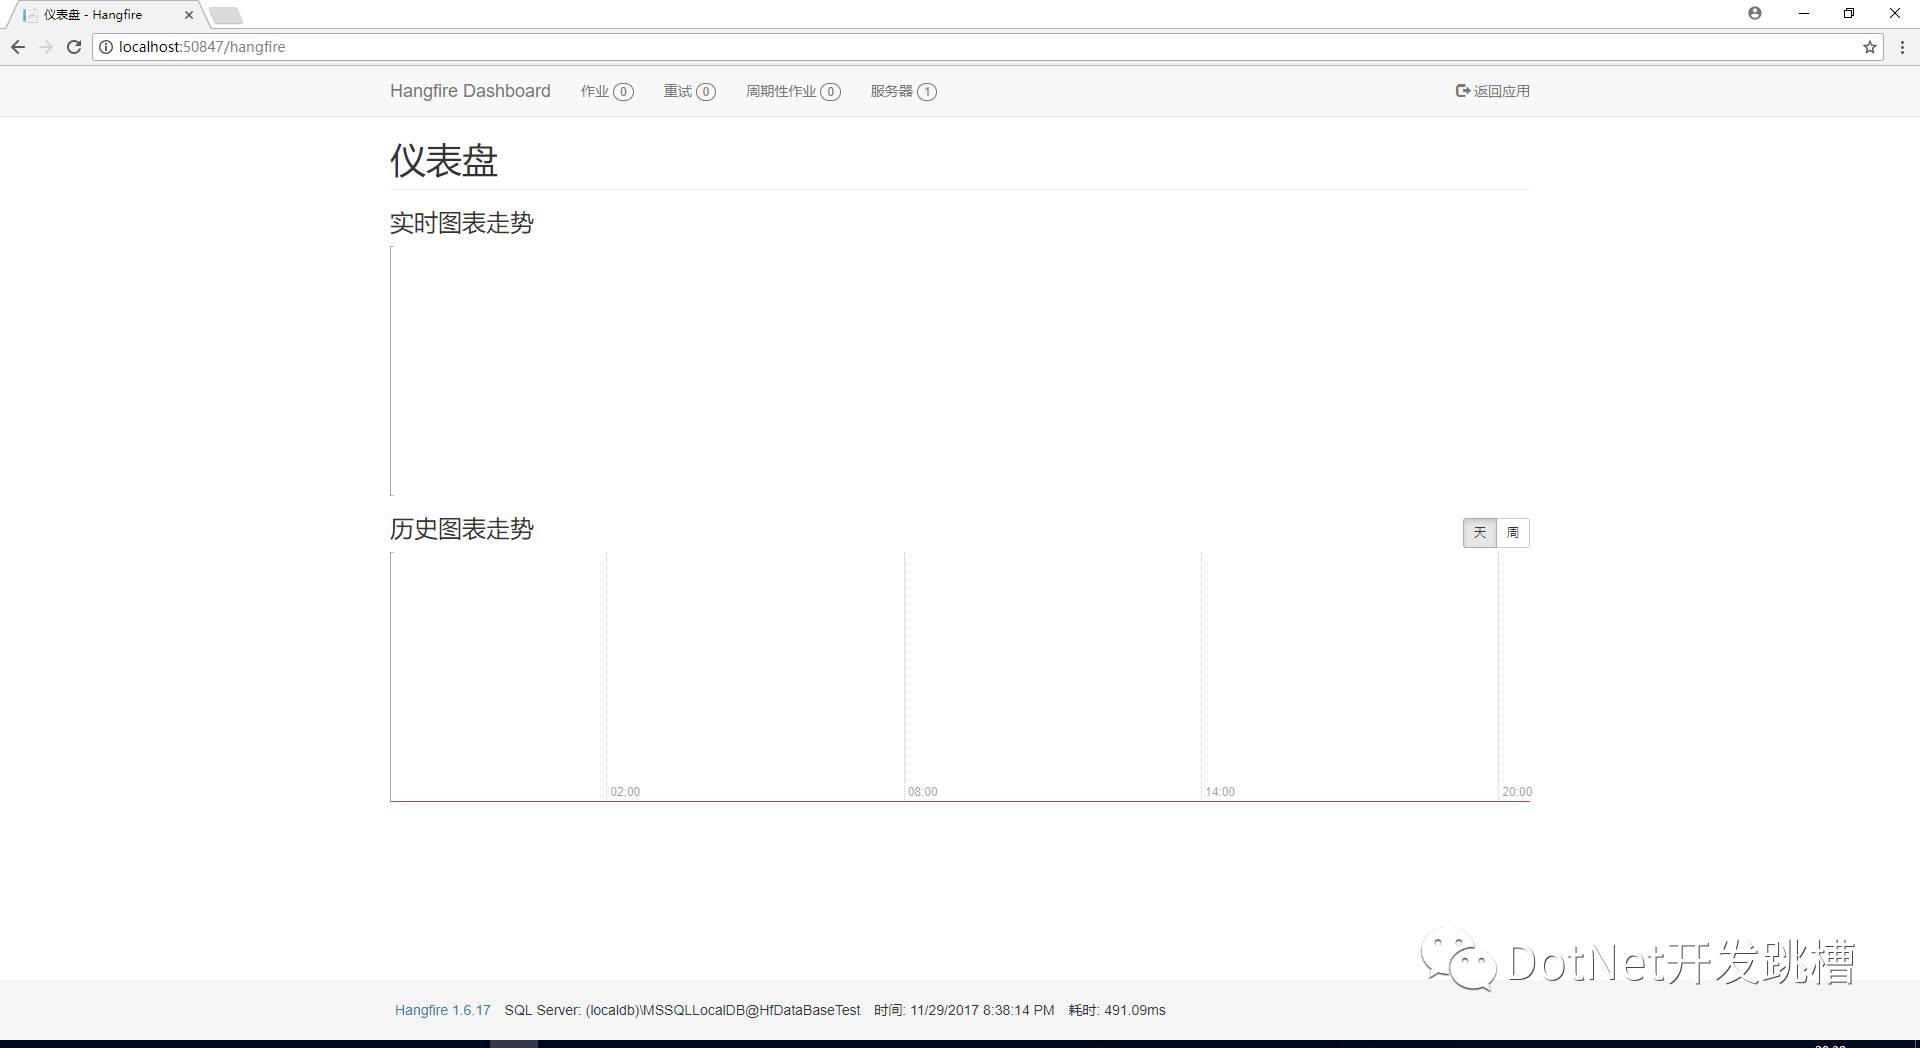Open the Chrome profile avatar icon
Viewport: 1920px width, 1048px height.
[1755, 13]
